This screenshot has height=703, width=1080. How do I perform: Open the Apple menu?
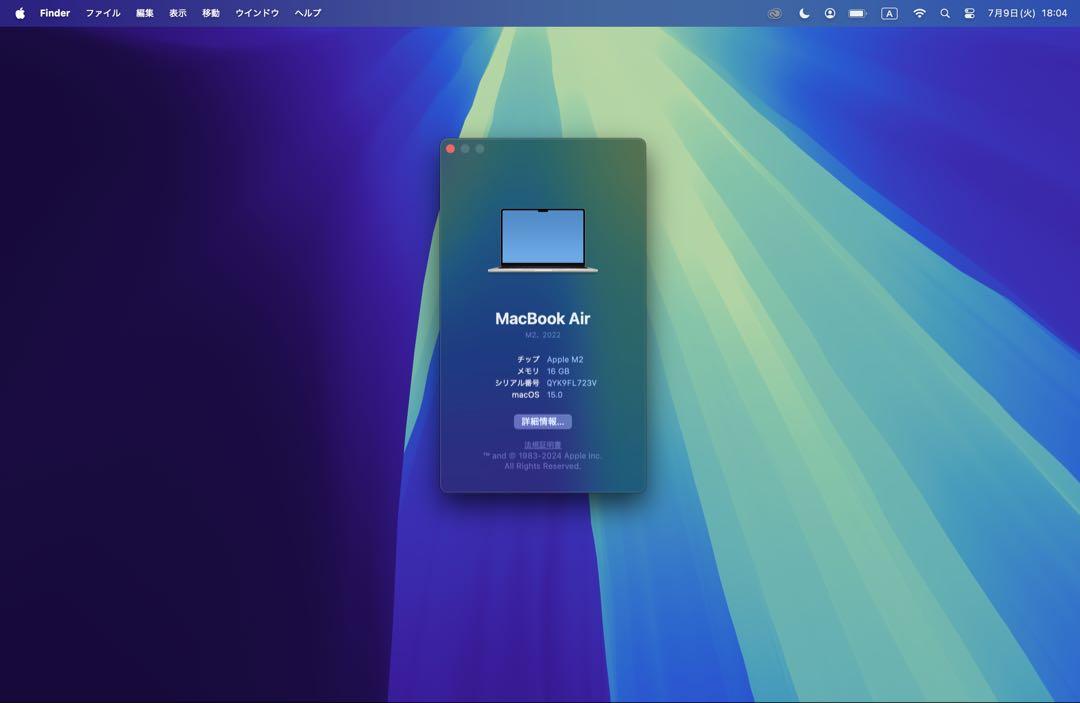(20, 13)
